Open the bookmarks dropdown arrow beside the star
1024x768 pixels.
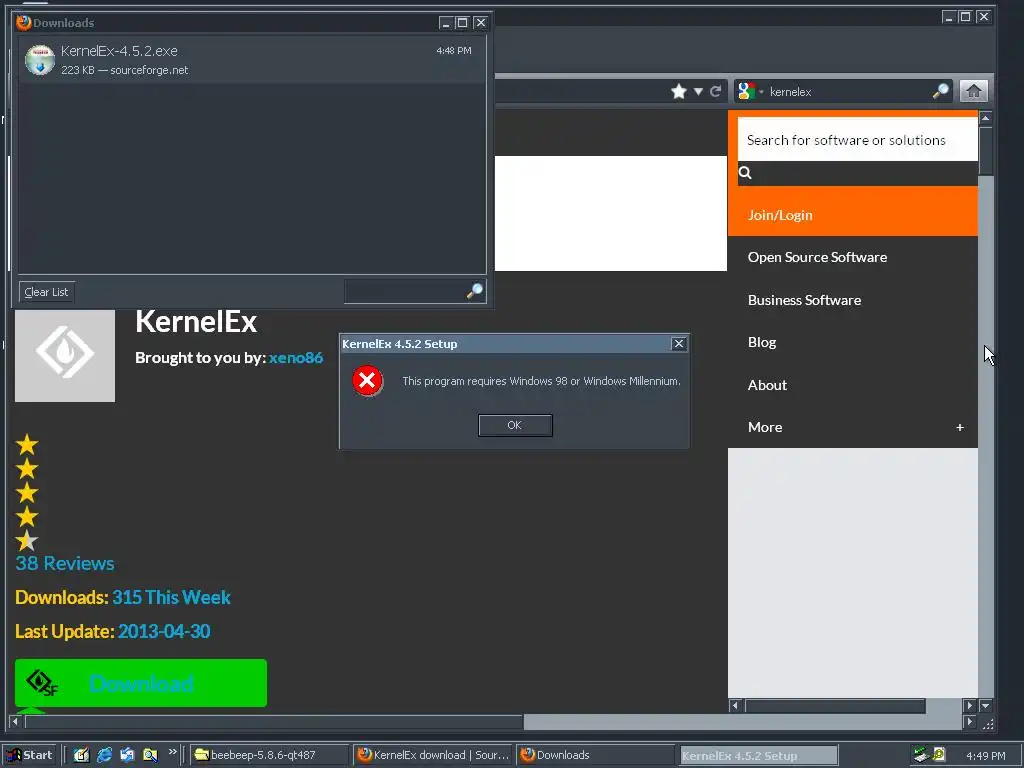pos(698,91)
